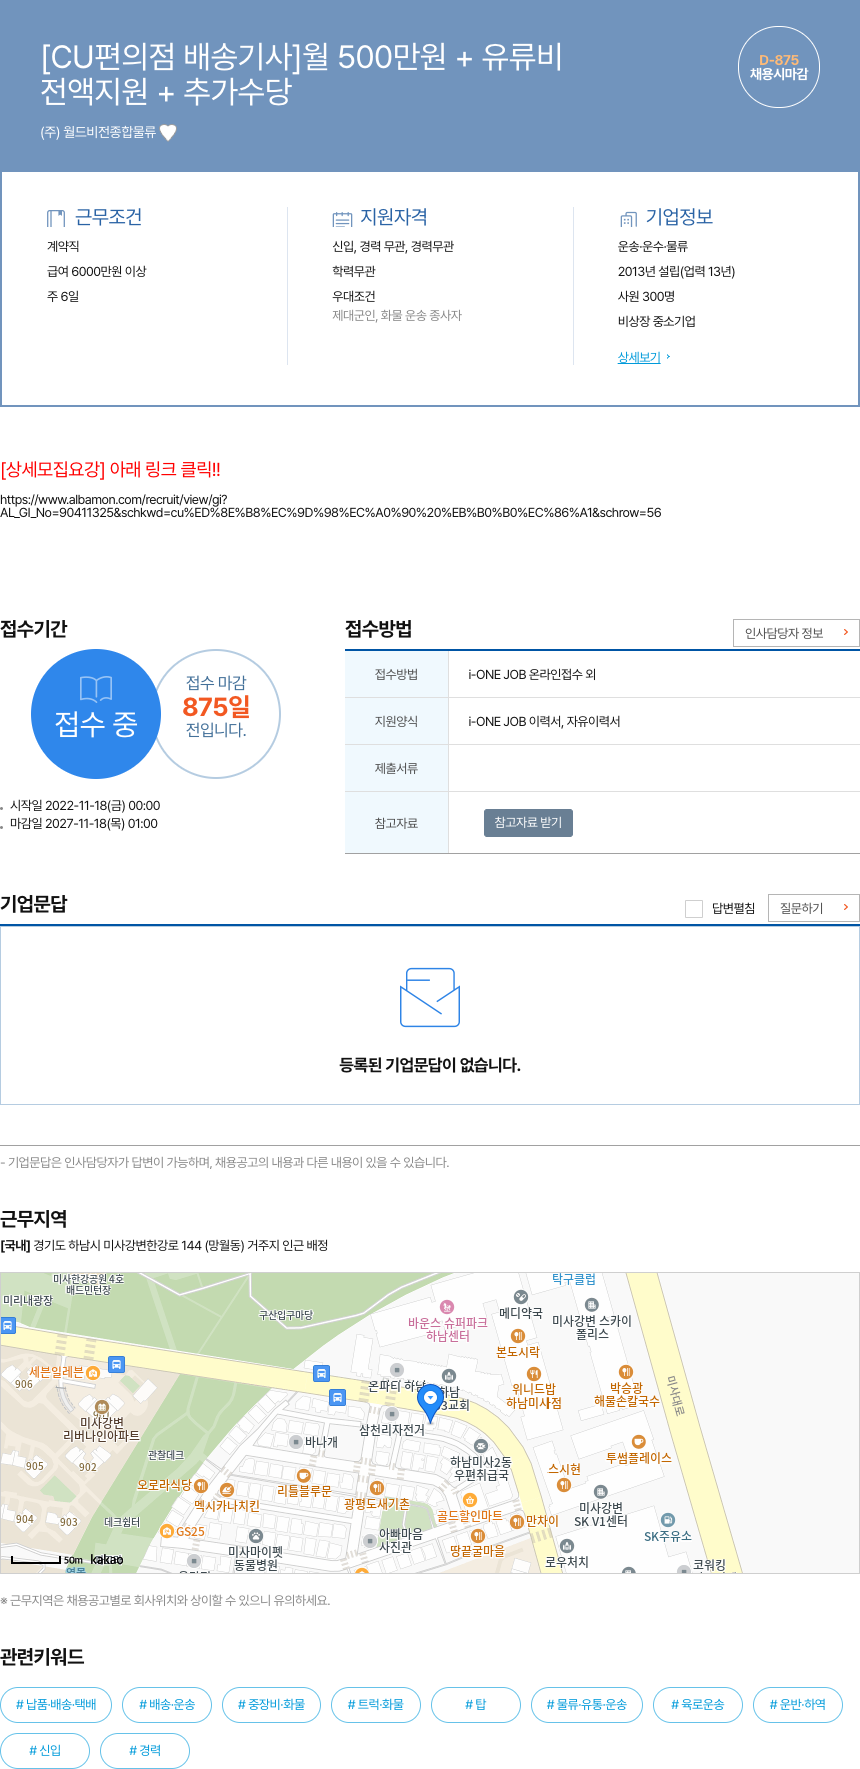Select the #중장비·화물 keyword tag
860x1769 pixels.
point(271,1704)
